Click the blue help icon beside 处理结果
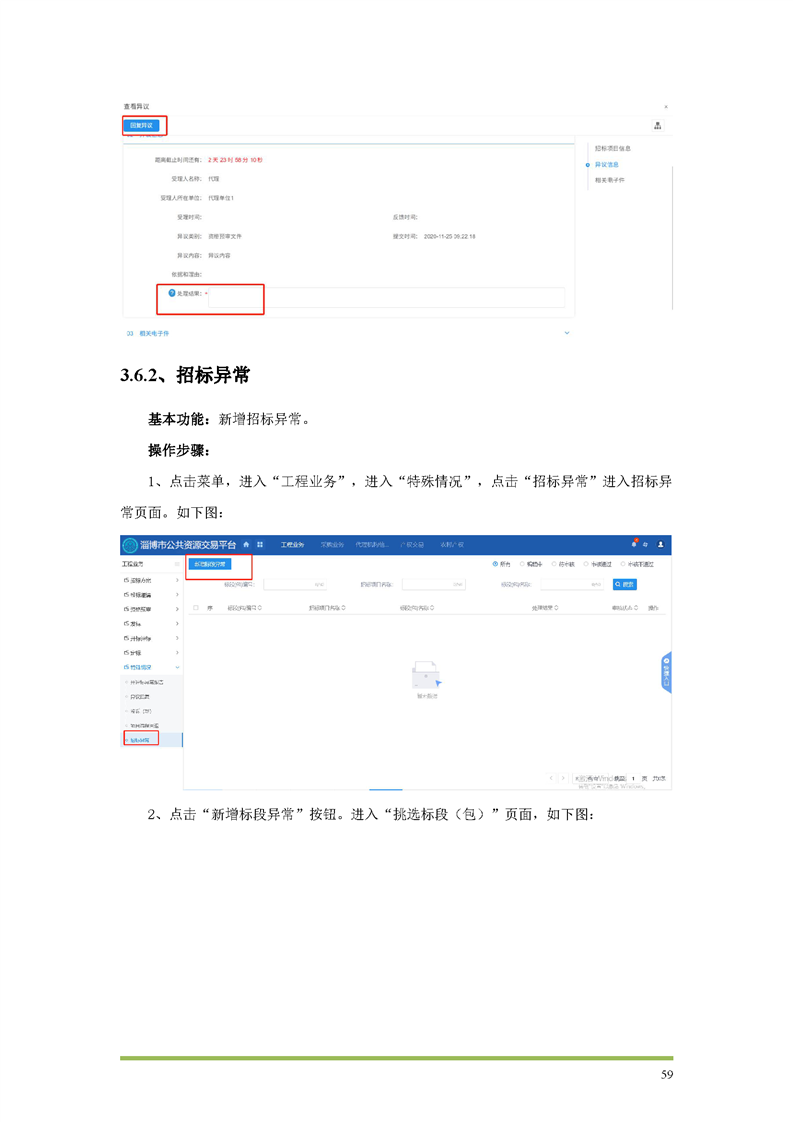The height and width of the screenshot is (1122, 793). pyautogui.click(x=172, y=293)
